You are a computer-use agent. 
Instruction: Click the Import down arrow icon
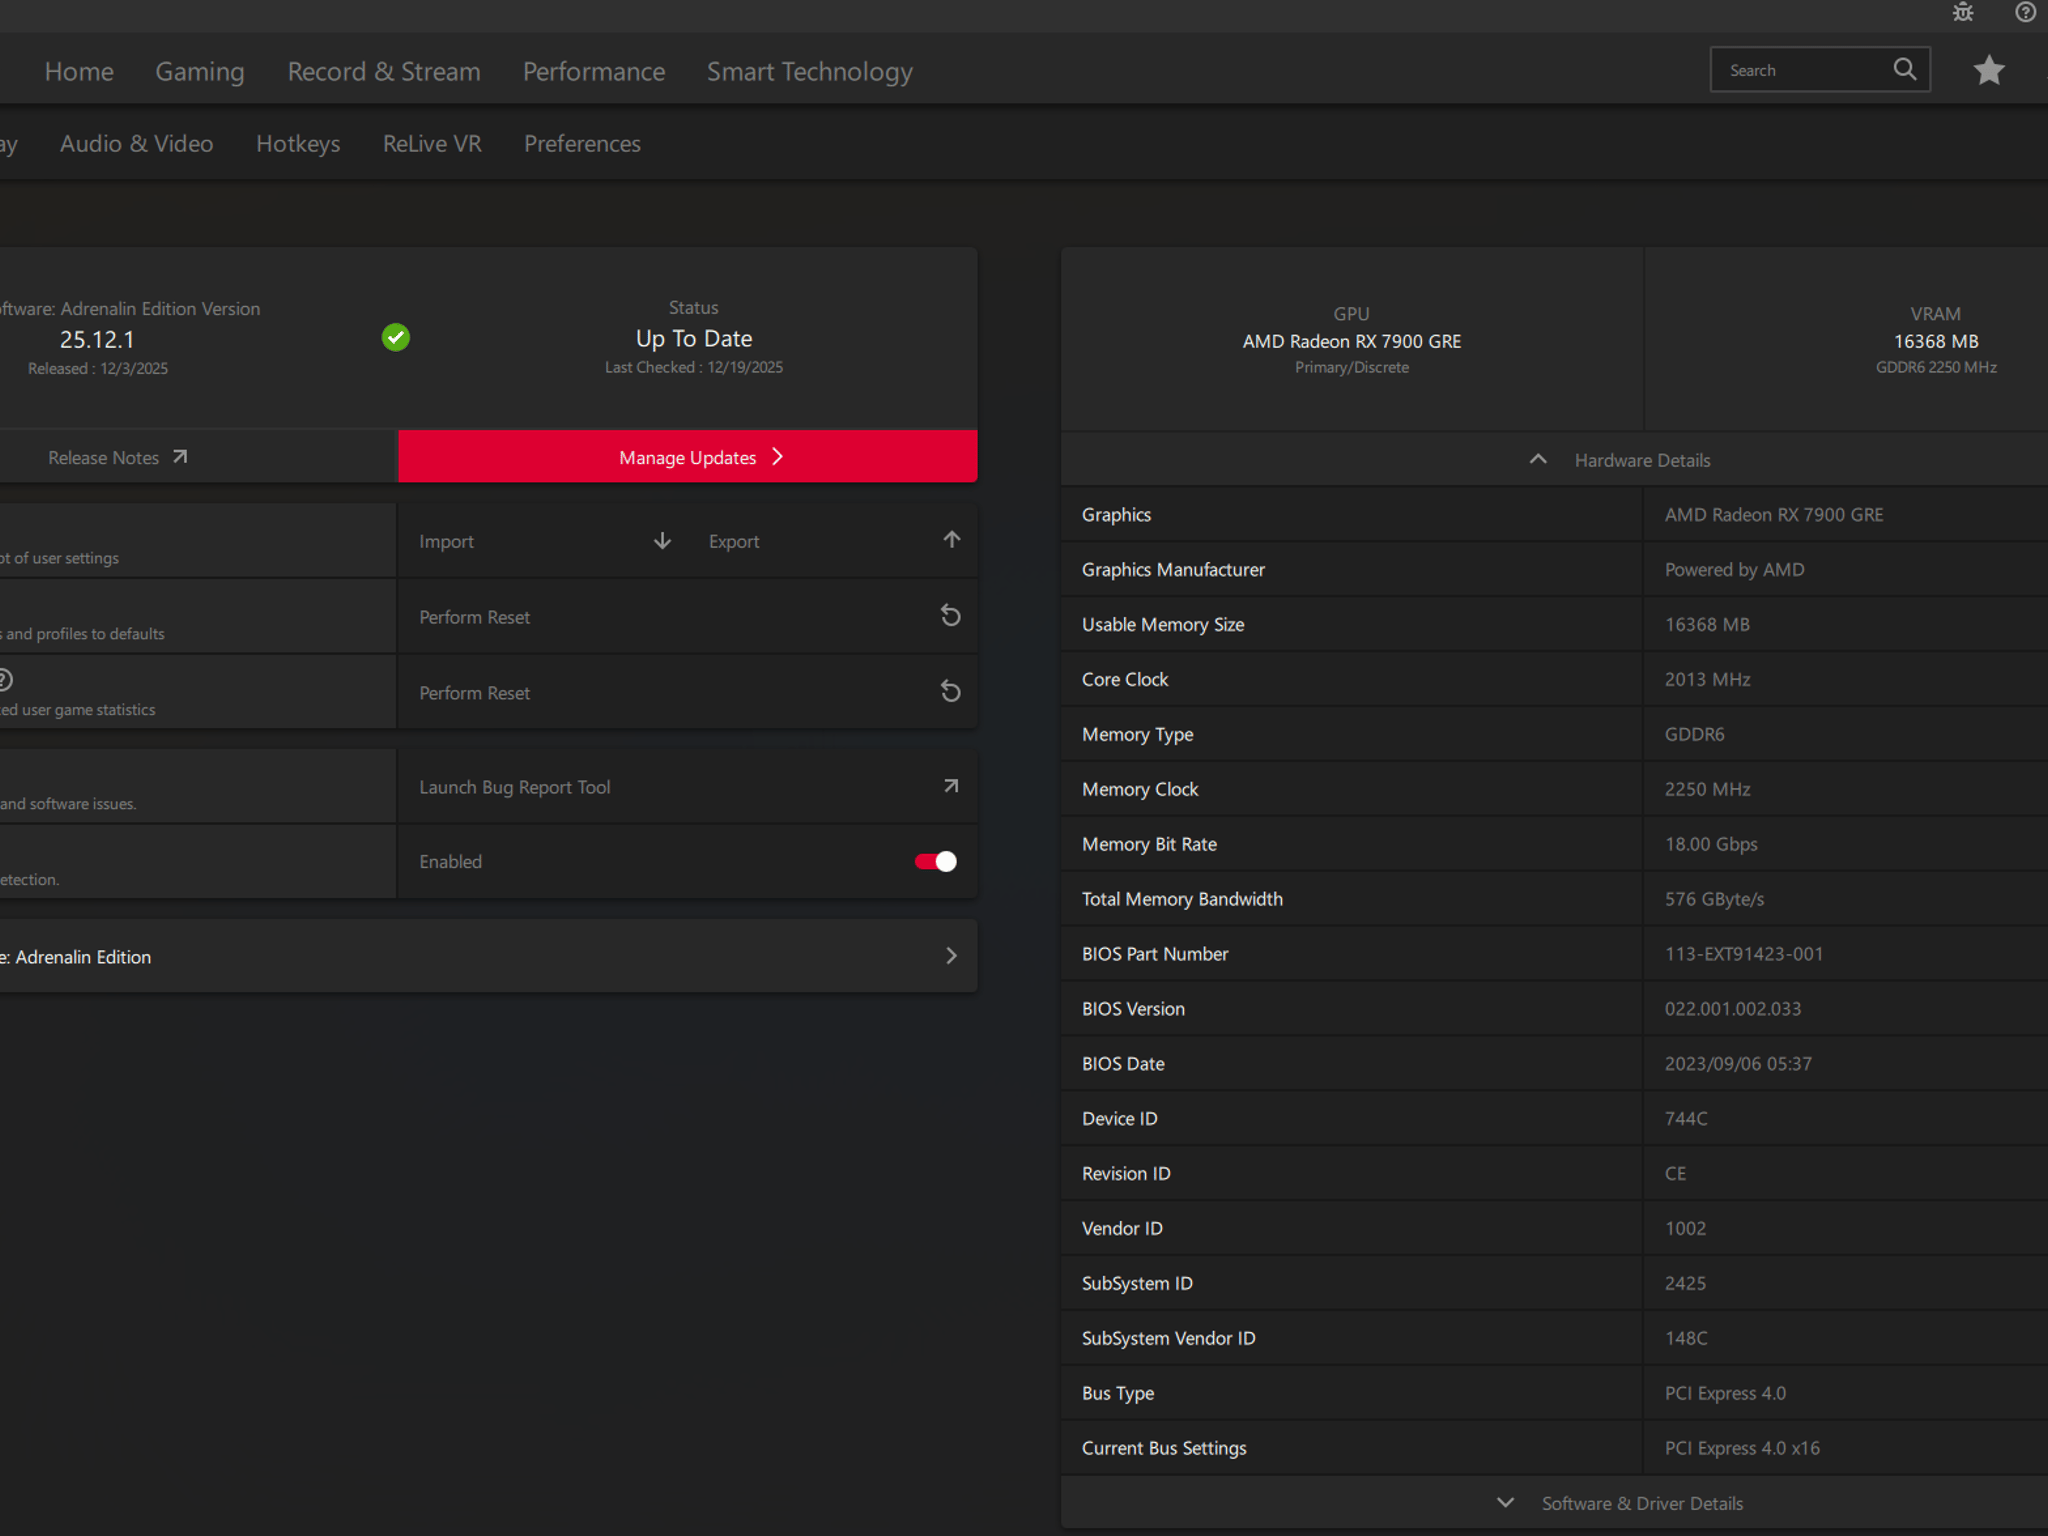coord(662,541)
